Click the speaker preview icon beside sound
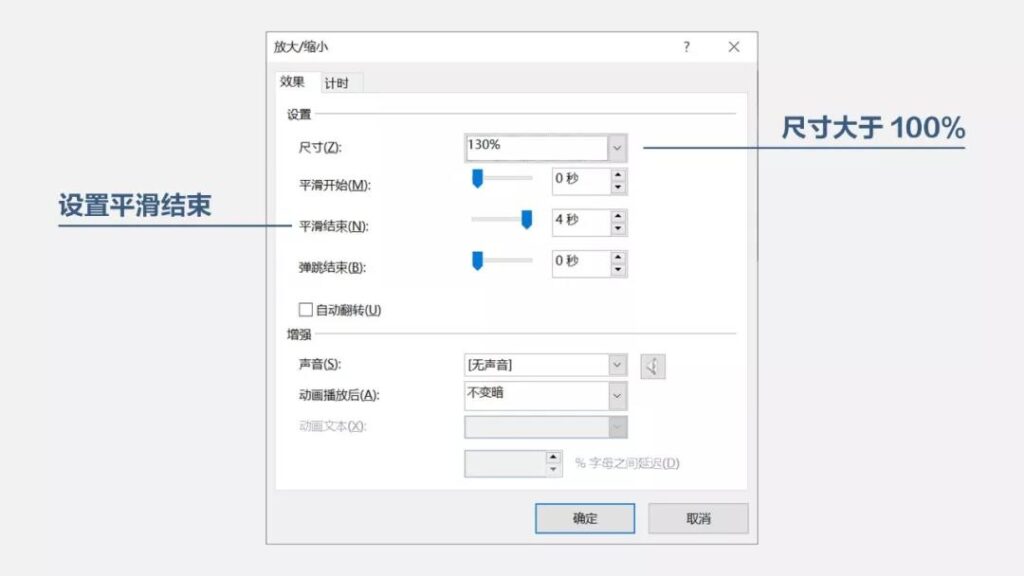This screenshot has height=576, width=1024. tap(652, 366)
